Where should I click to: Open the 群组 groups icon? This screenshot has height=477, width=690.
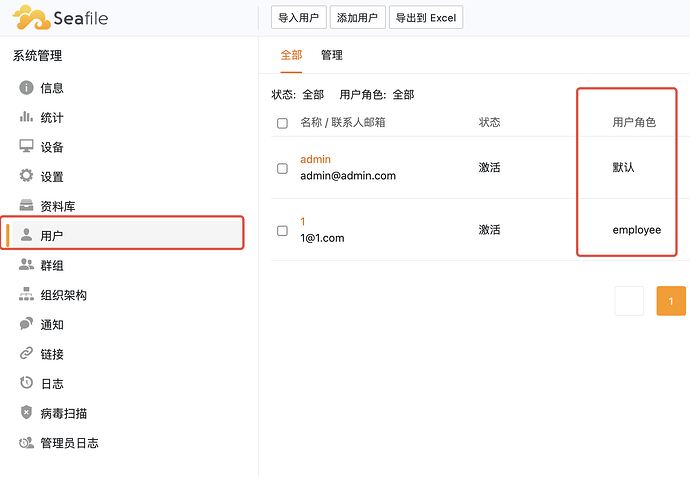[x=27, y=265]
